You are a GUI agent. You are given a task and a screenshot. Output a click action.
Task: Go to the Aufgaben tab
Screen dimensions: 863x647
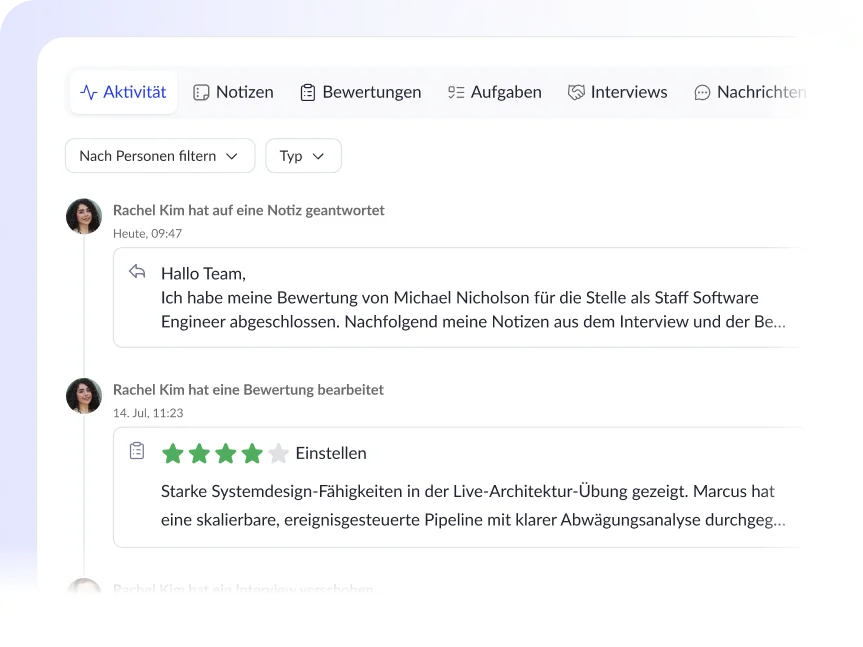click(495, 92)
